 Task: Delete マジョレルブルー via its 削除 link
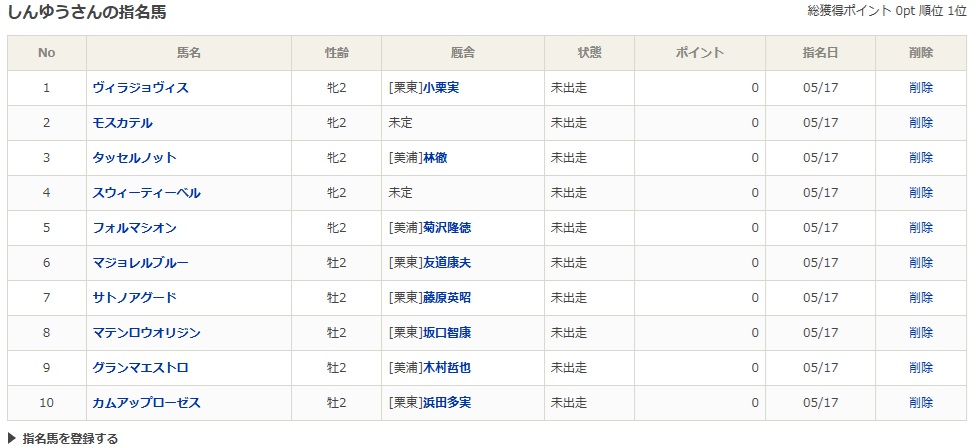921,263
